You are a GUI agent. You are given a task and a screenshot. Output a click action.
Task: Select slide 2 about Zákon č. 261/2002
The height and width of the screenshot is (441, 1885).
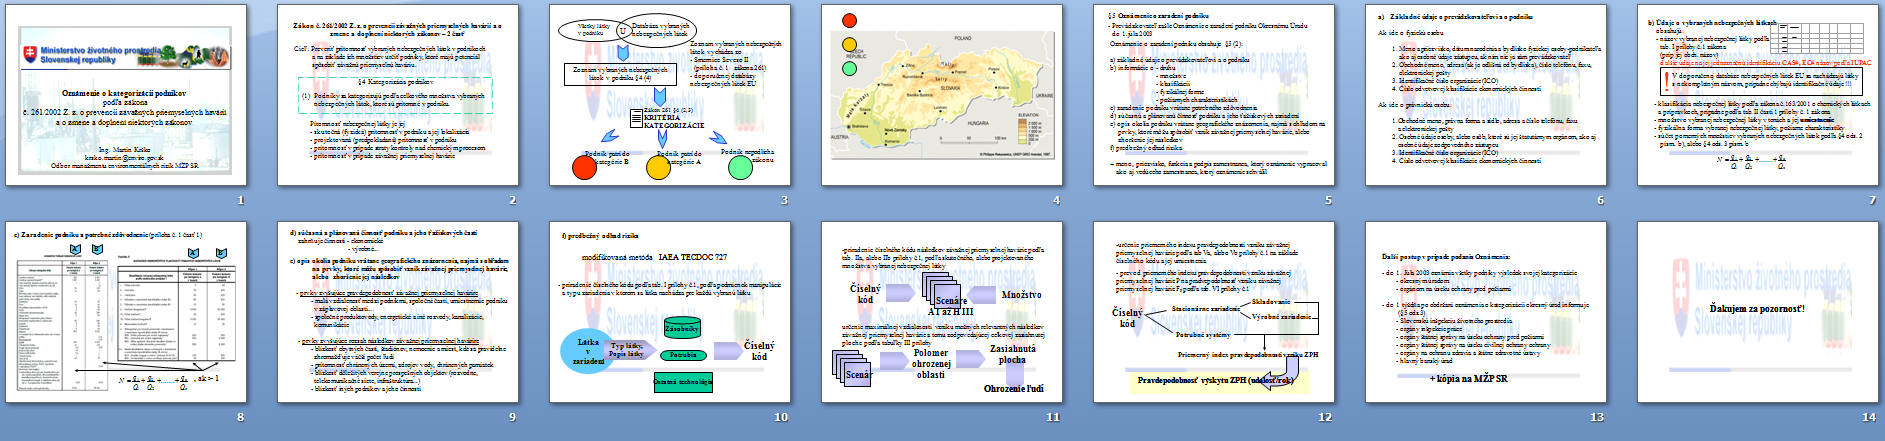click(398, 95)
